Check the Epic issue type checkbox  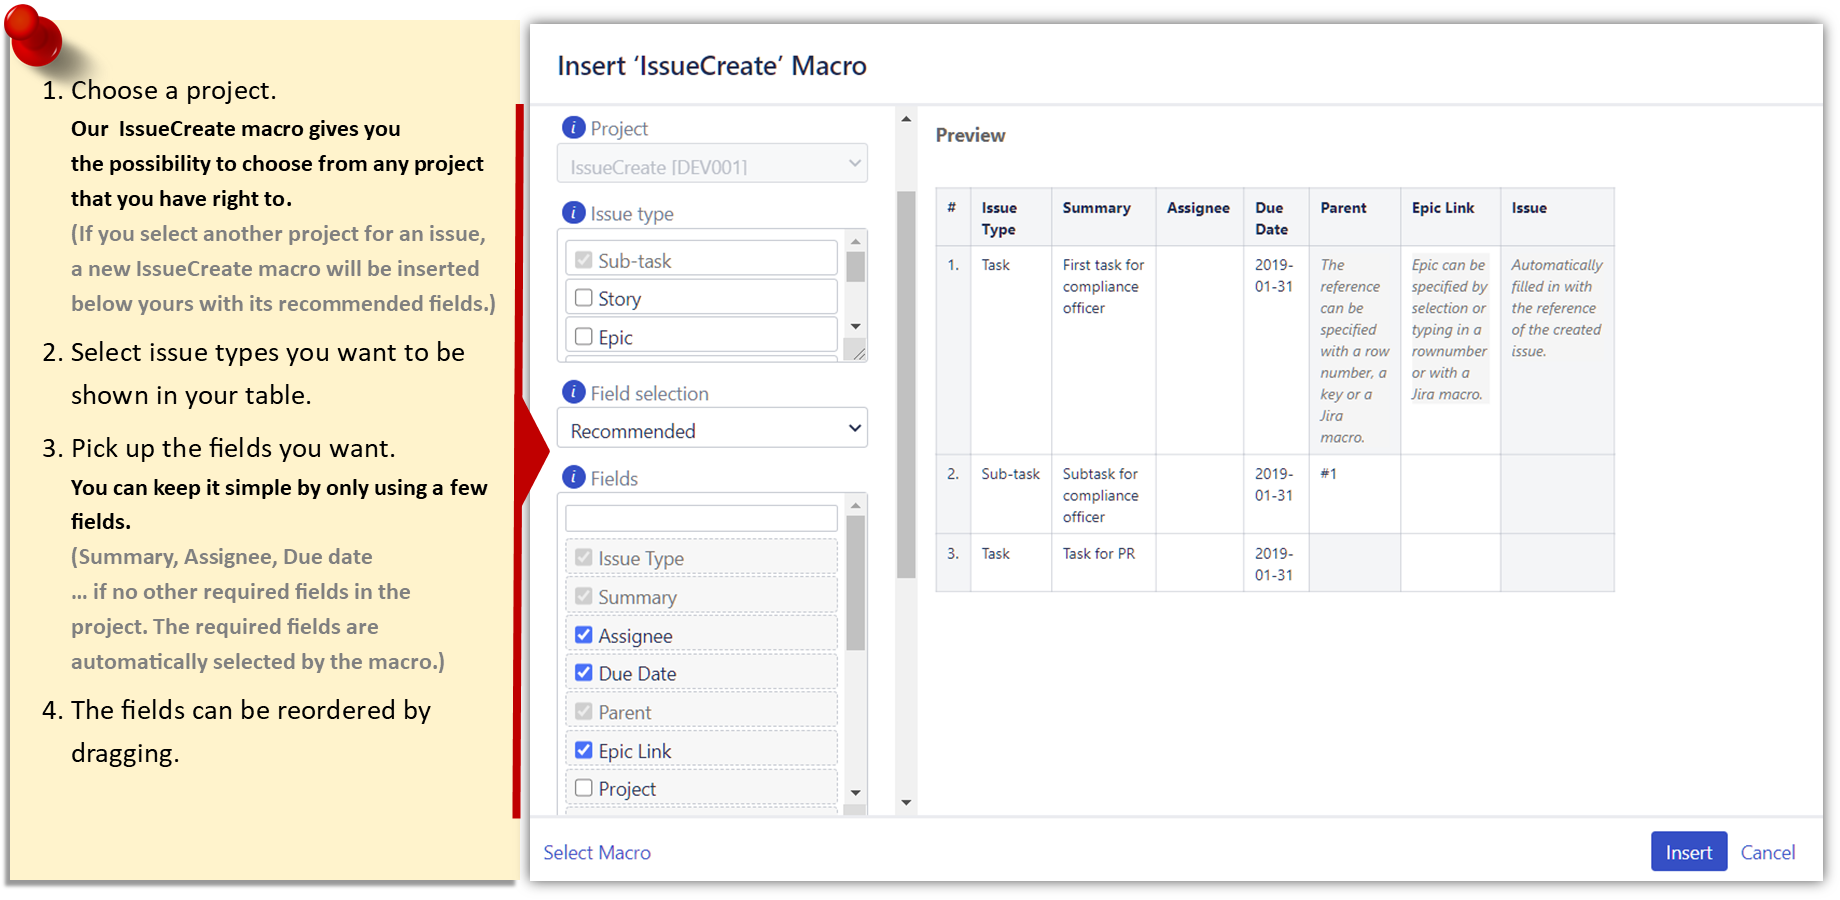click(x=584, y=337)
